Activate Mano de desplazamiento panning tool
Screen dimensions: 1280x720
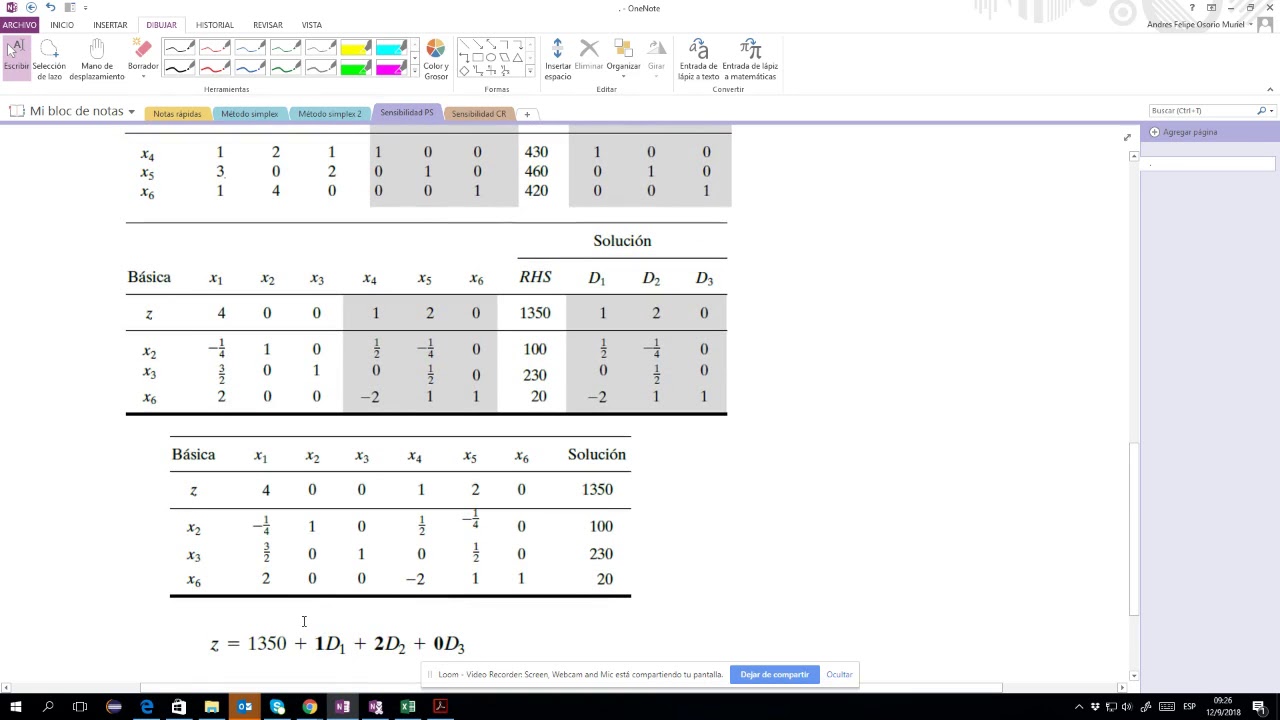(97, 59)
